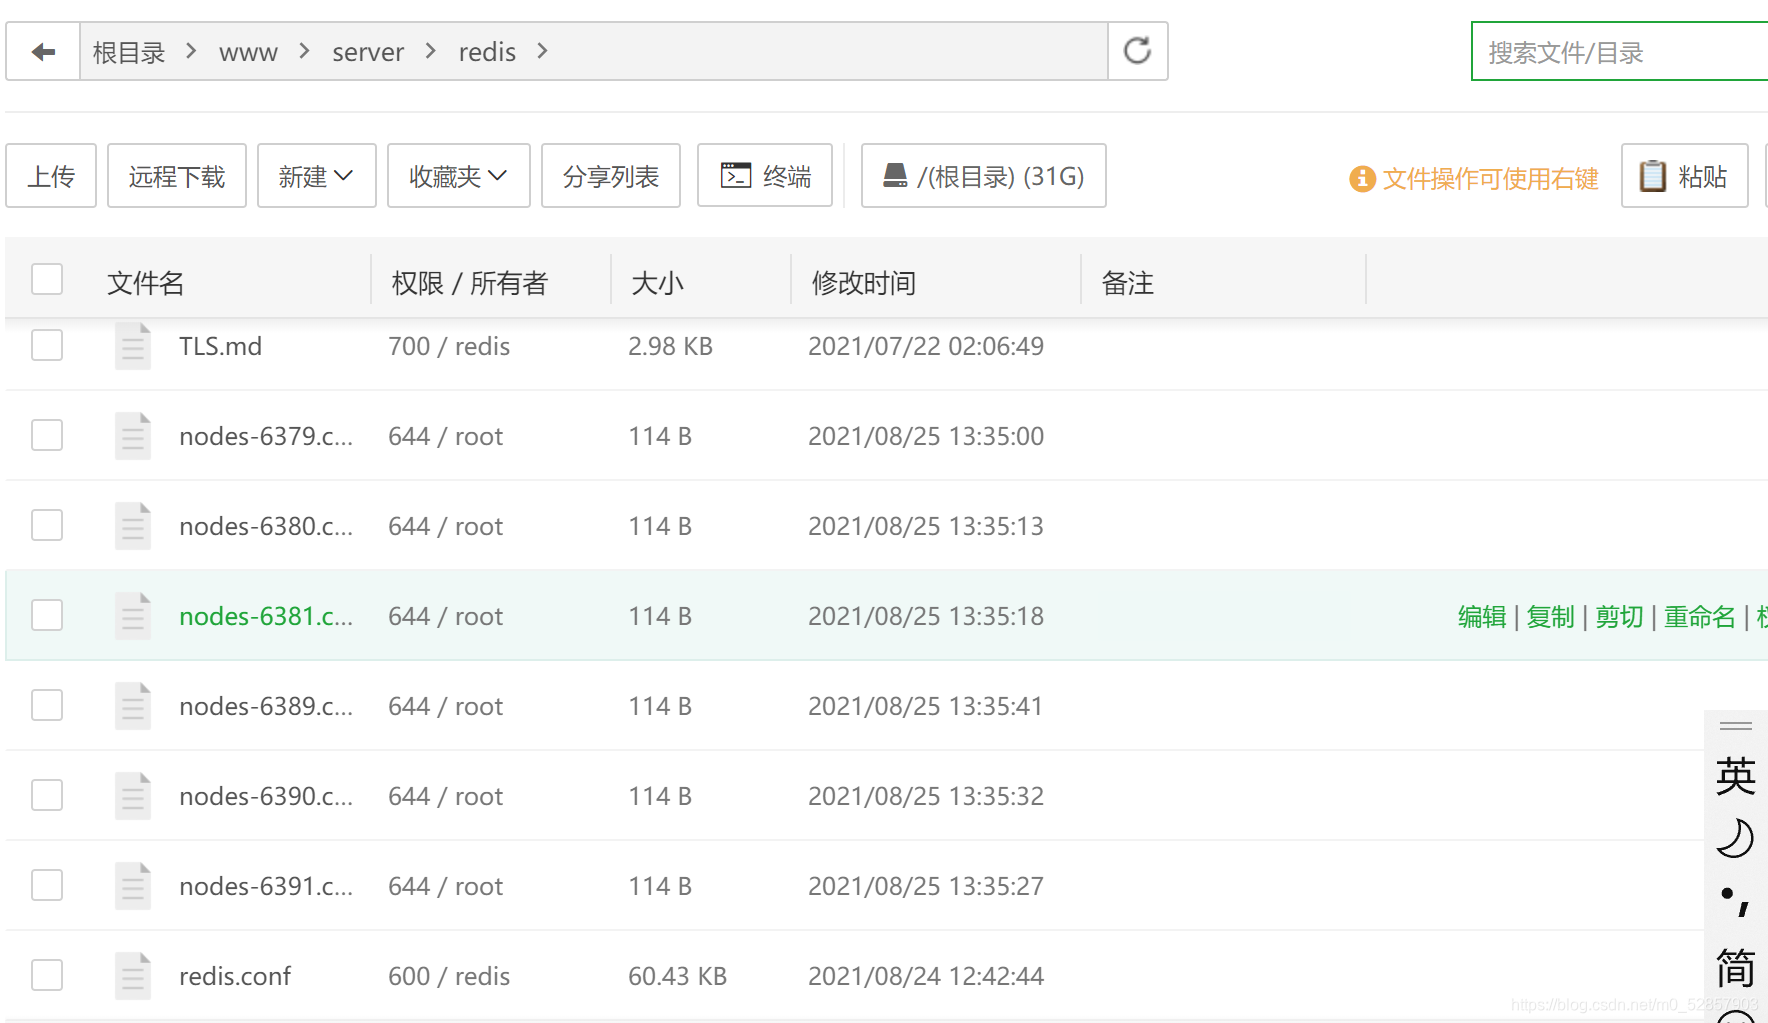Open the 收藏夹 favorites dropdown
This screenshot has width=1768, height=1023.
click(x=458, y=176)
